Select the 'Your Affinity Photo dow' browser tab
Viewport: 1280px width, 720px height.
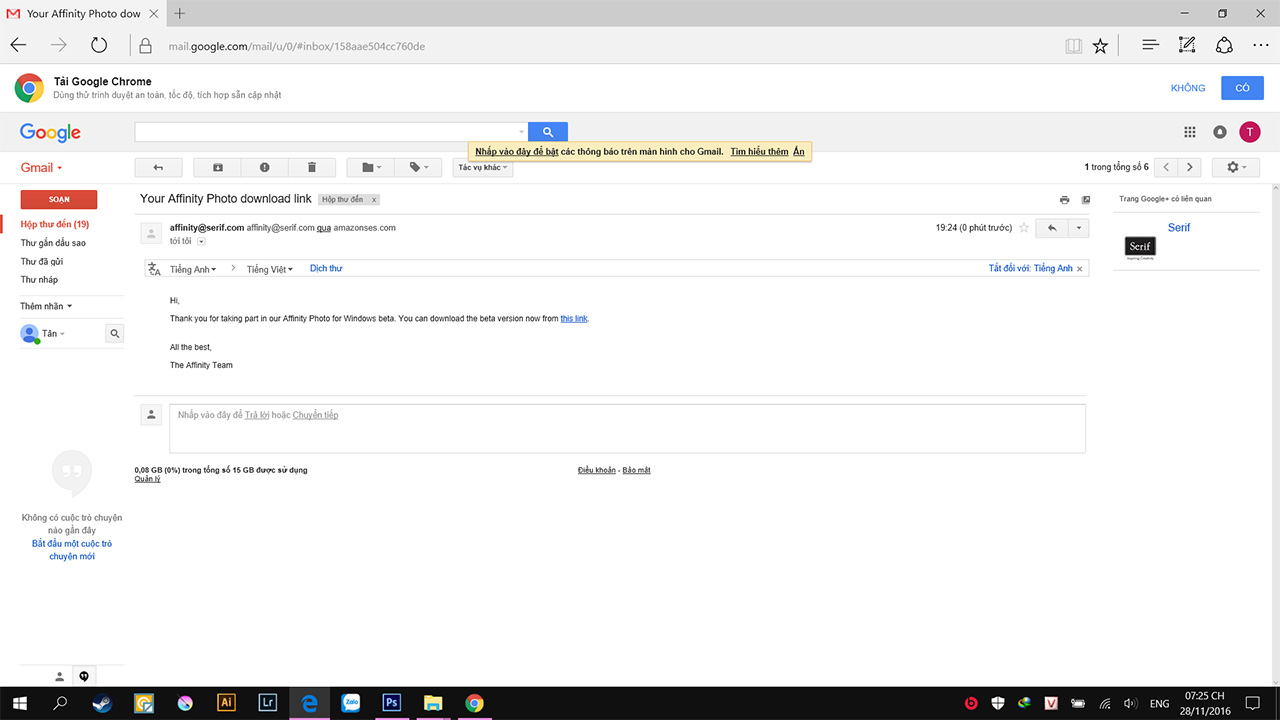(x=82, y=13)
